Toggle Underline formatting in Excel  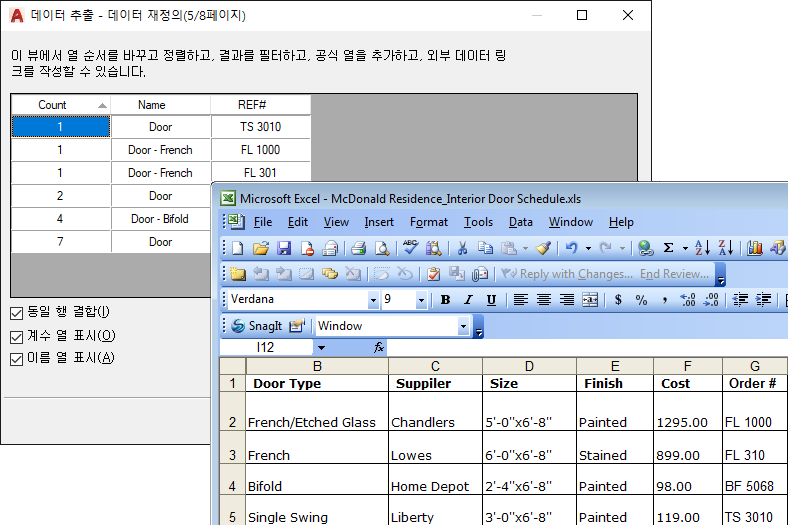tap(491, 300)
